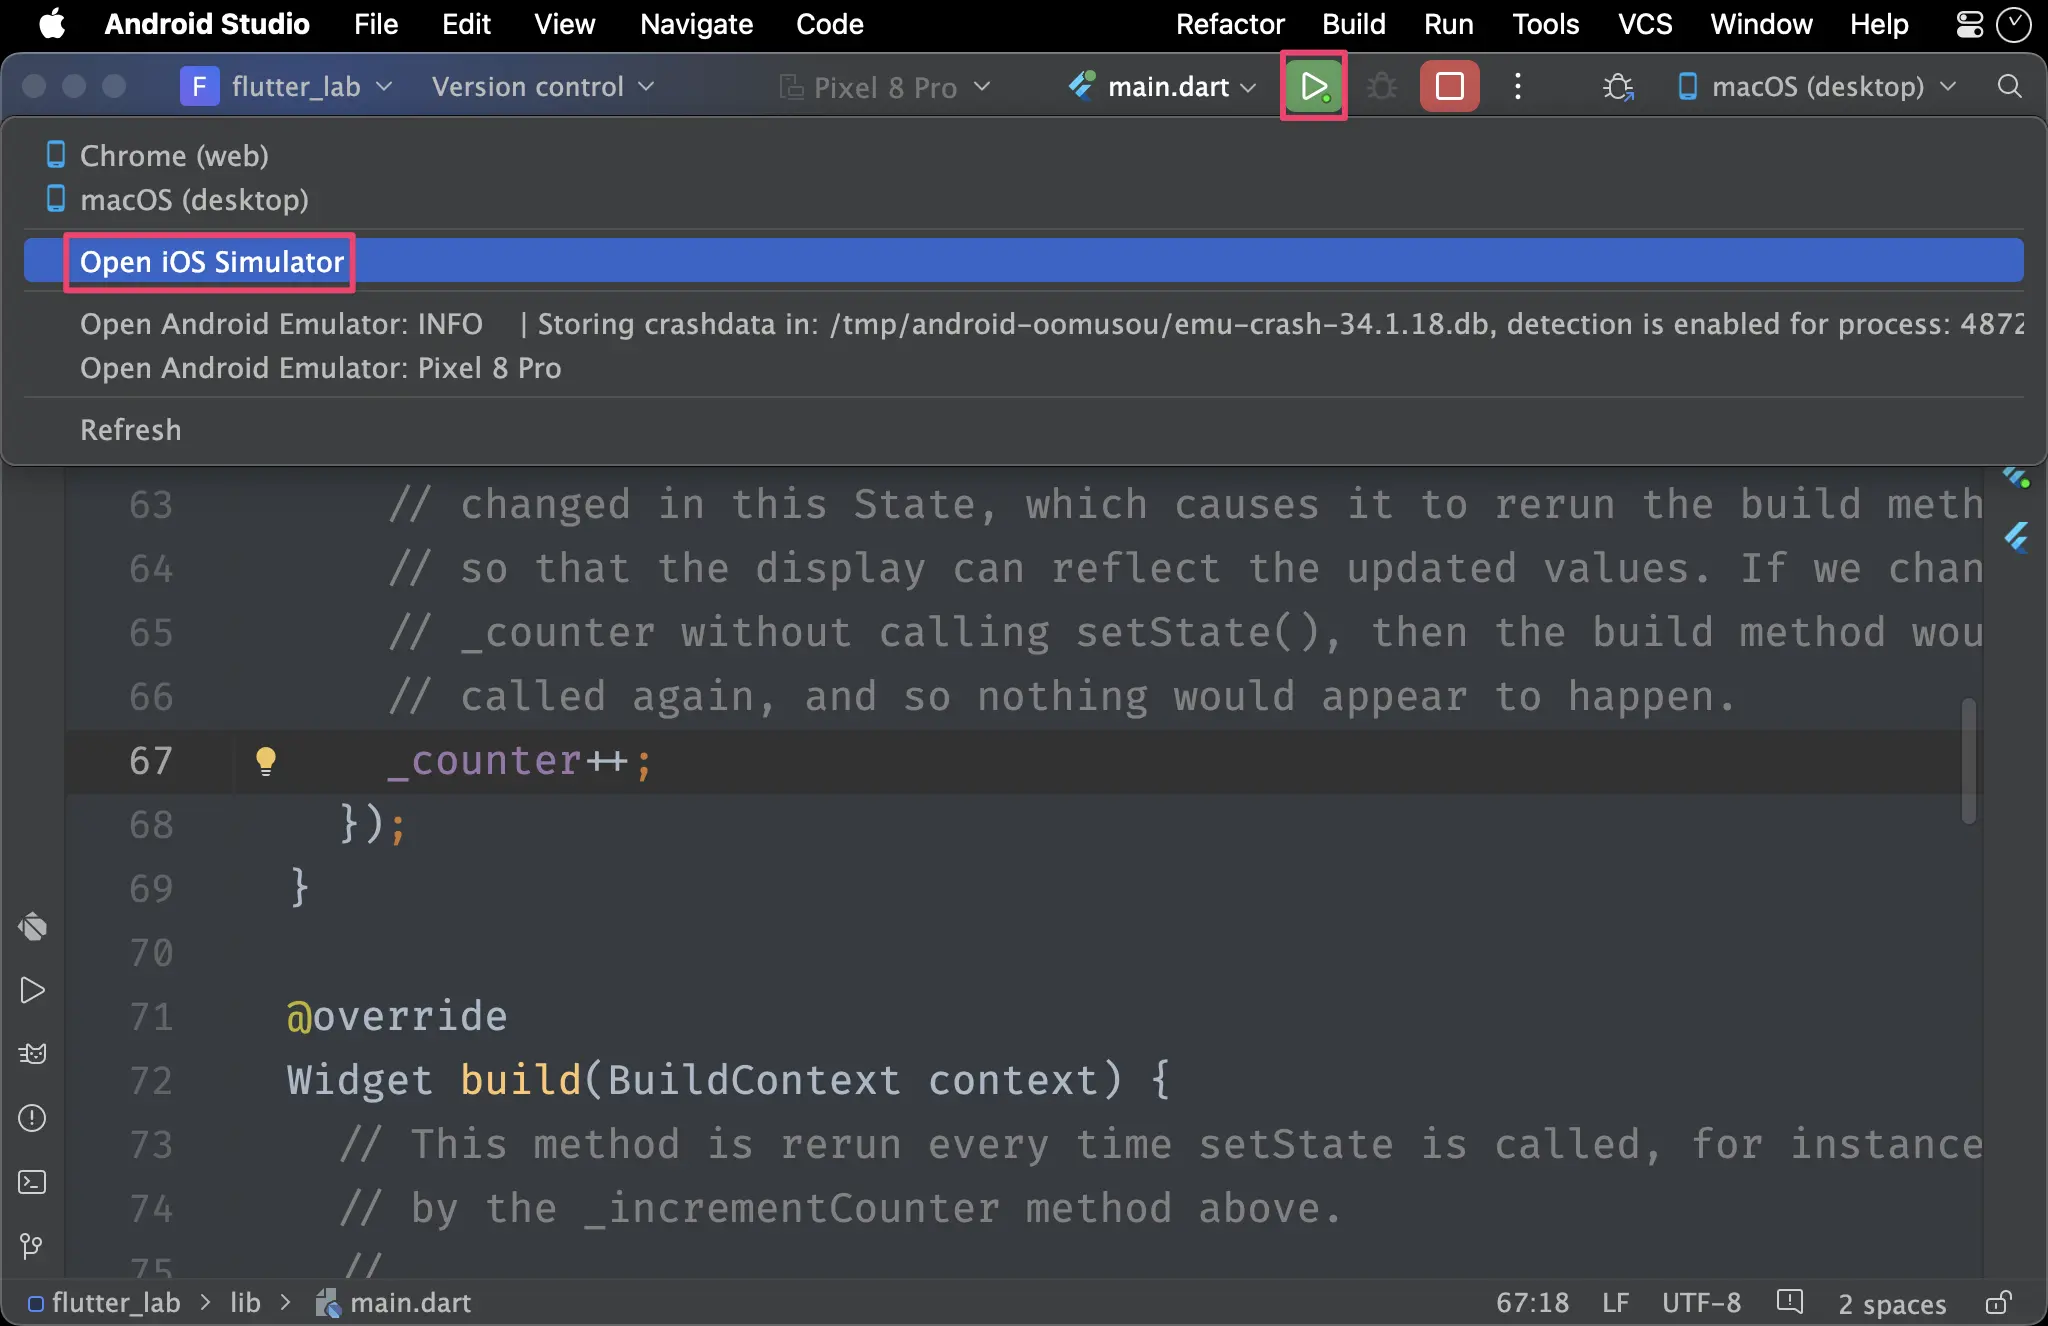The height and width of the screenshot is (1326, 2048).
Task: Open the Run menu
Action: tap(1448, 24)
